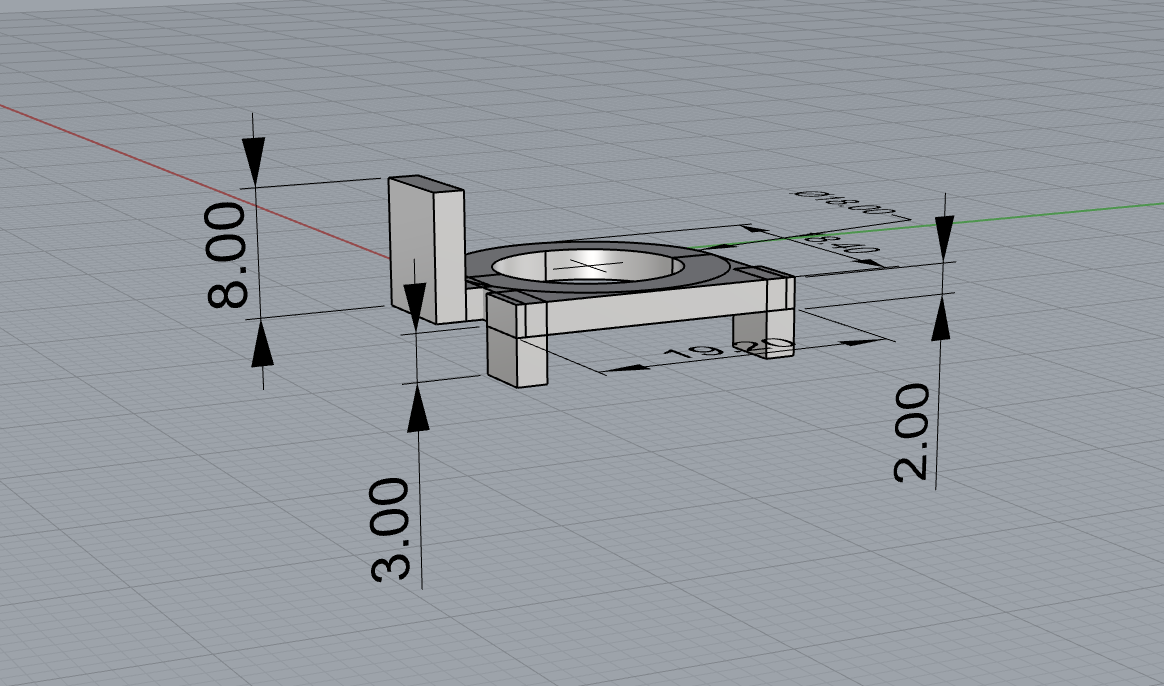Click the center cross mark in the circular hole
Viewport: 1164px width, 686px height.
(582, 265)
